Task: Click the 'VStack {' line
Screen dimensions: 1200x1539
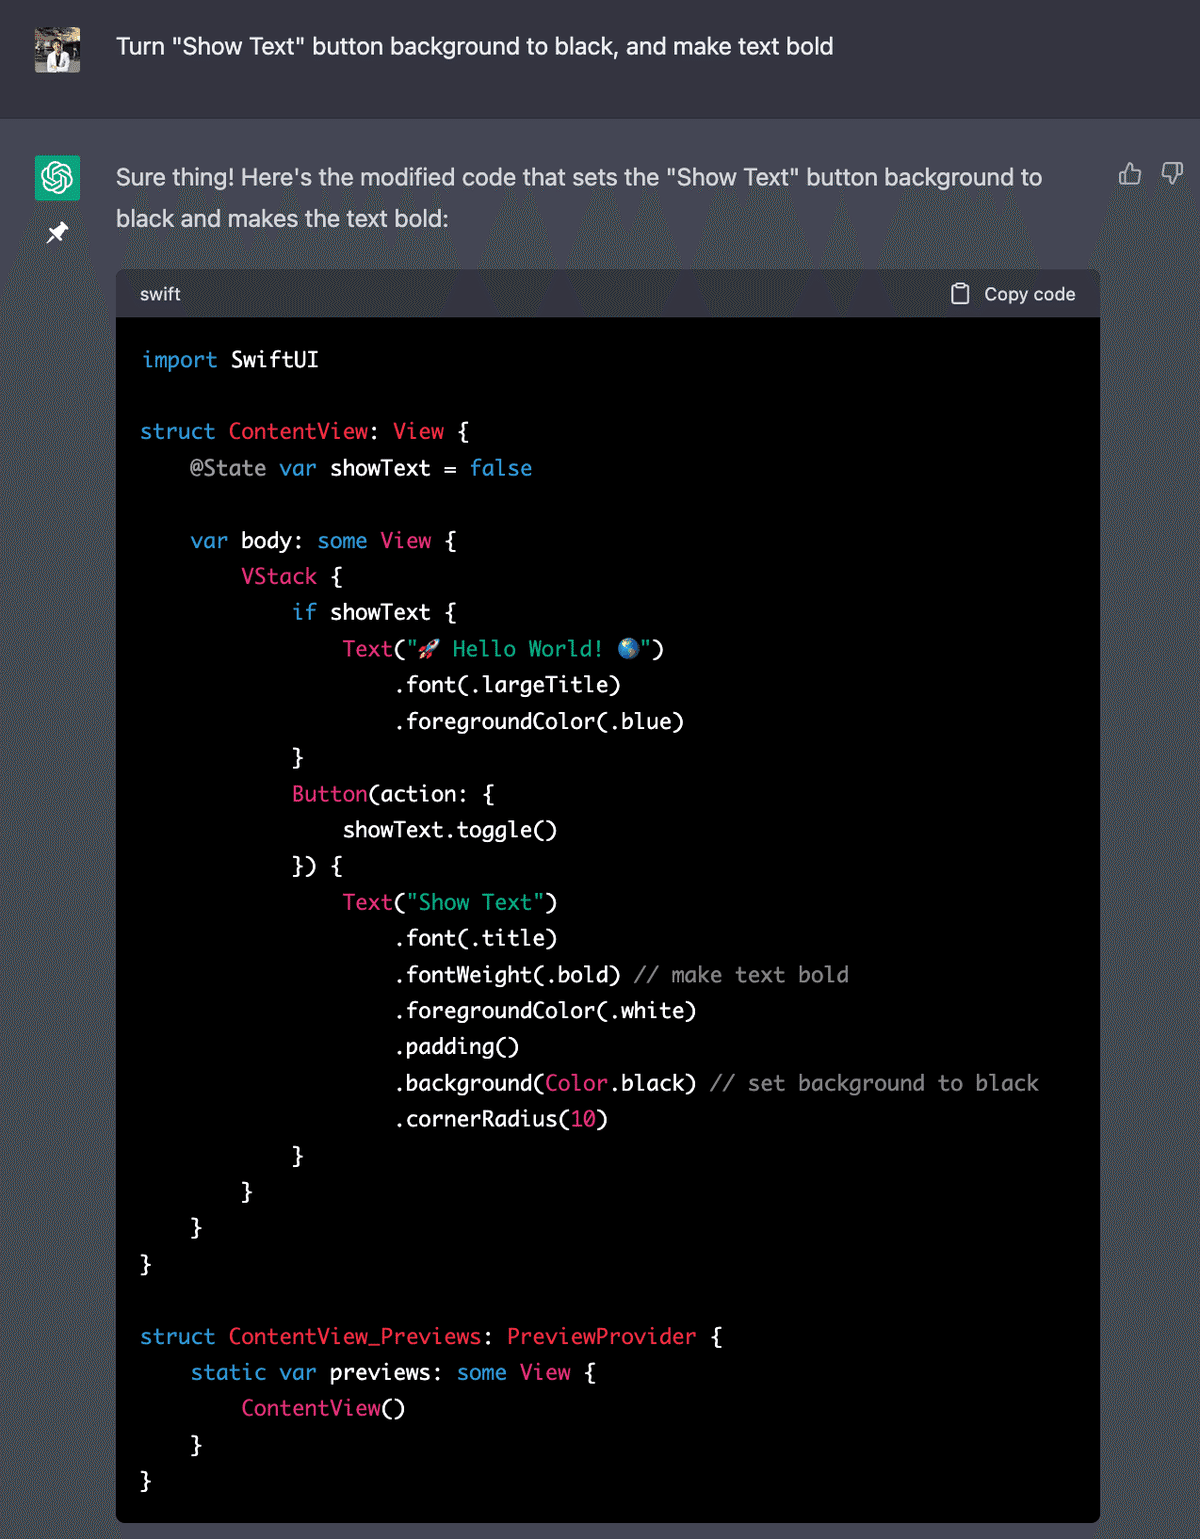Action: pyautogui.click(x=292, y=577)
